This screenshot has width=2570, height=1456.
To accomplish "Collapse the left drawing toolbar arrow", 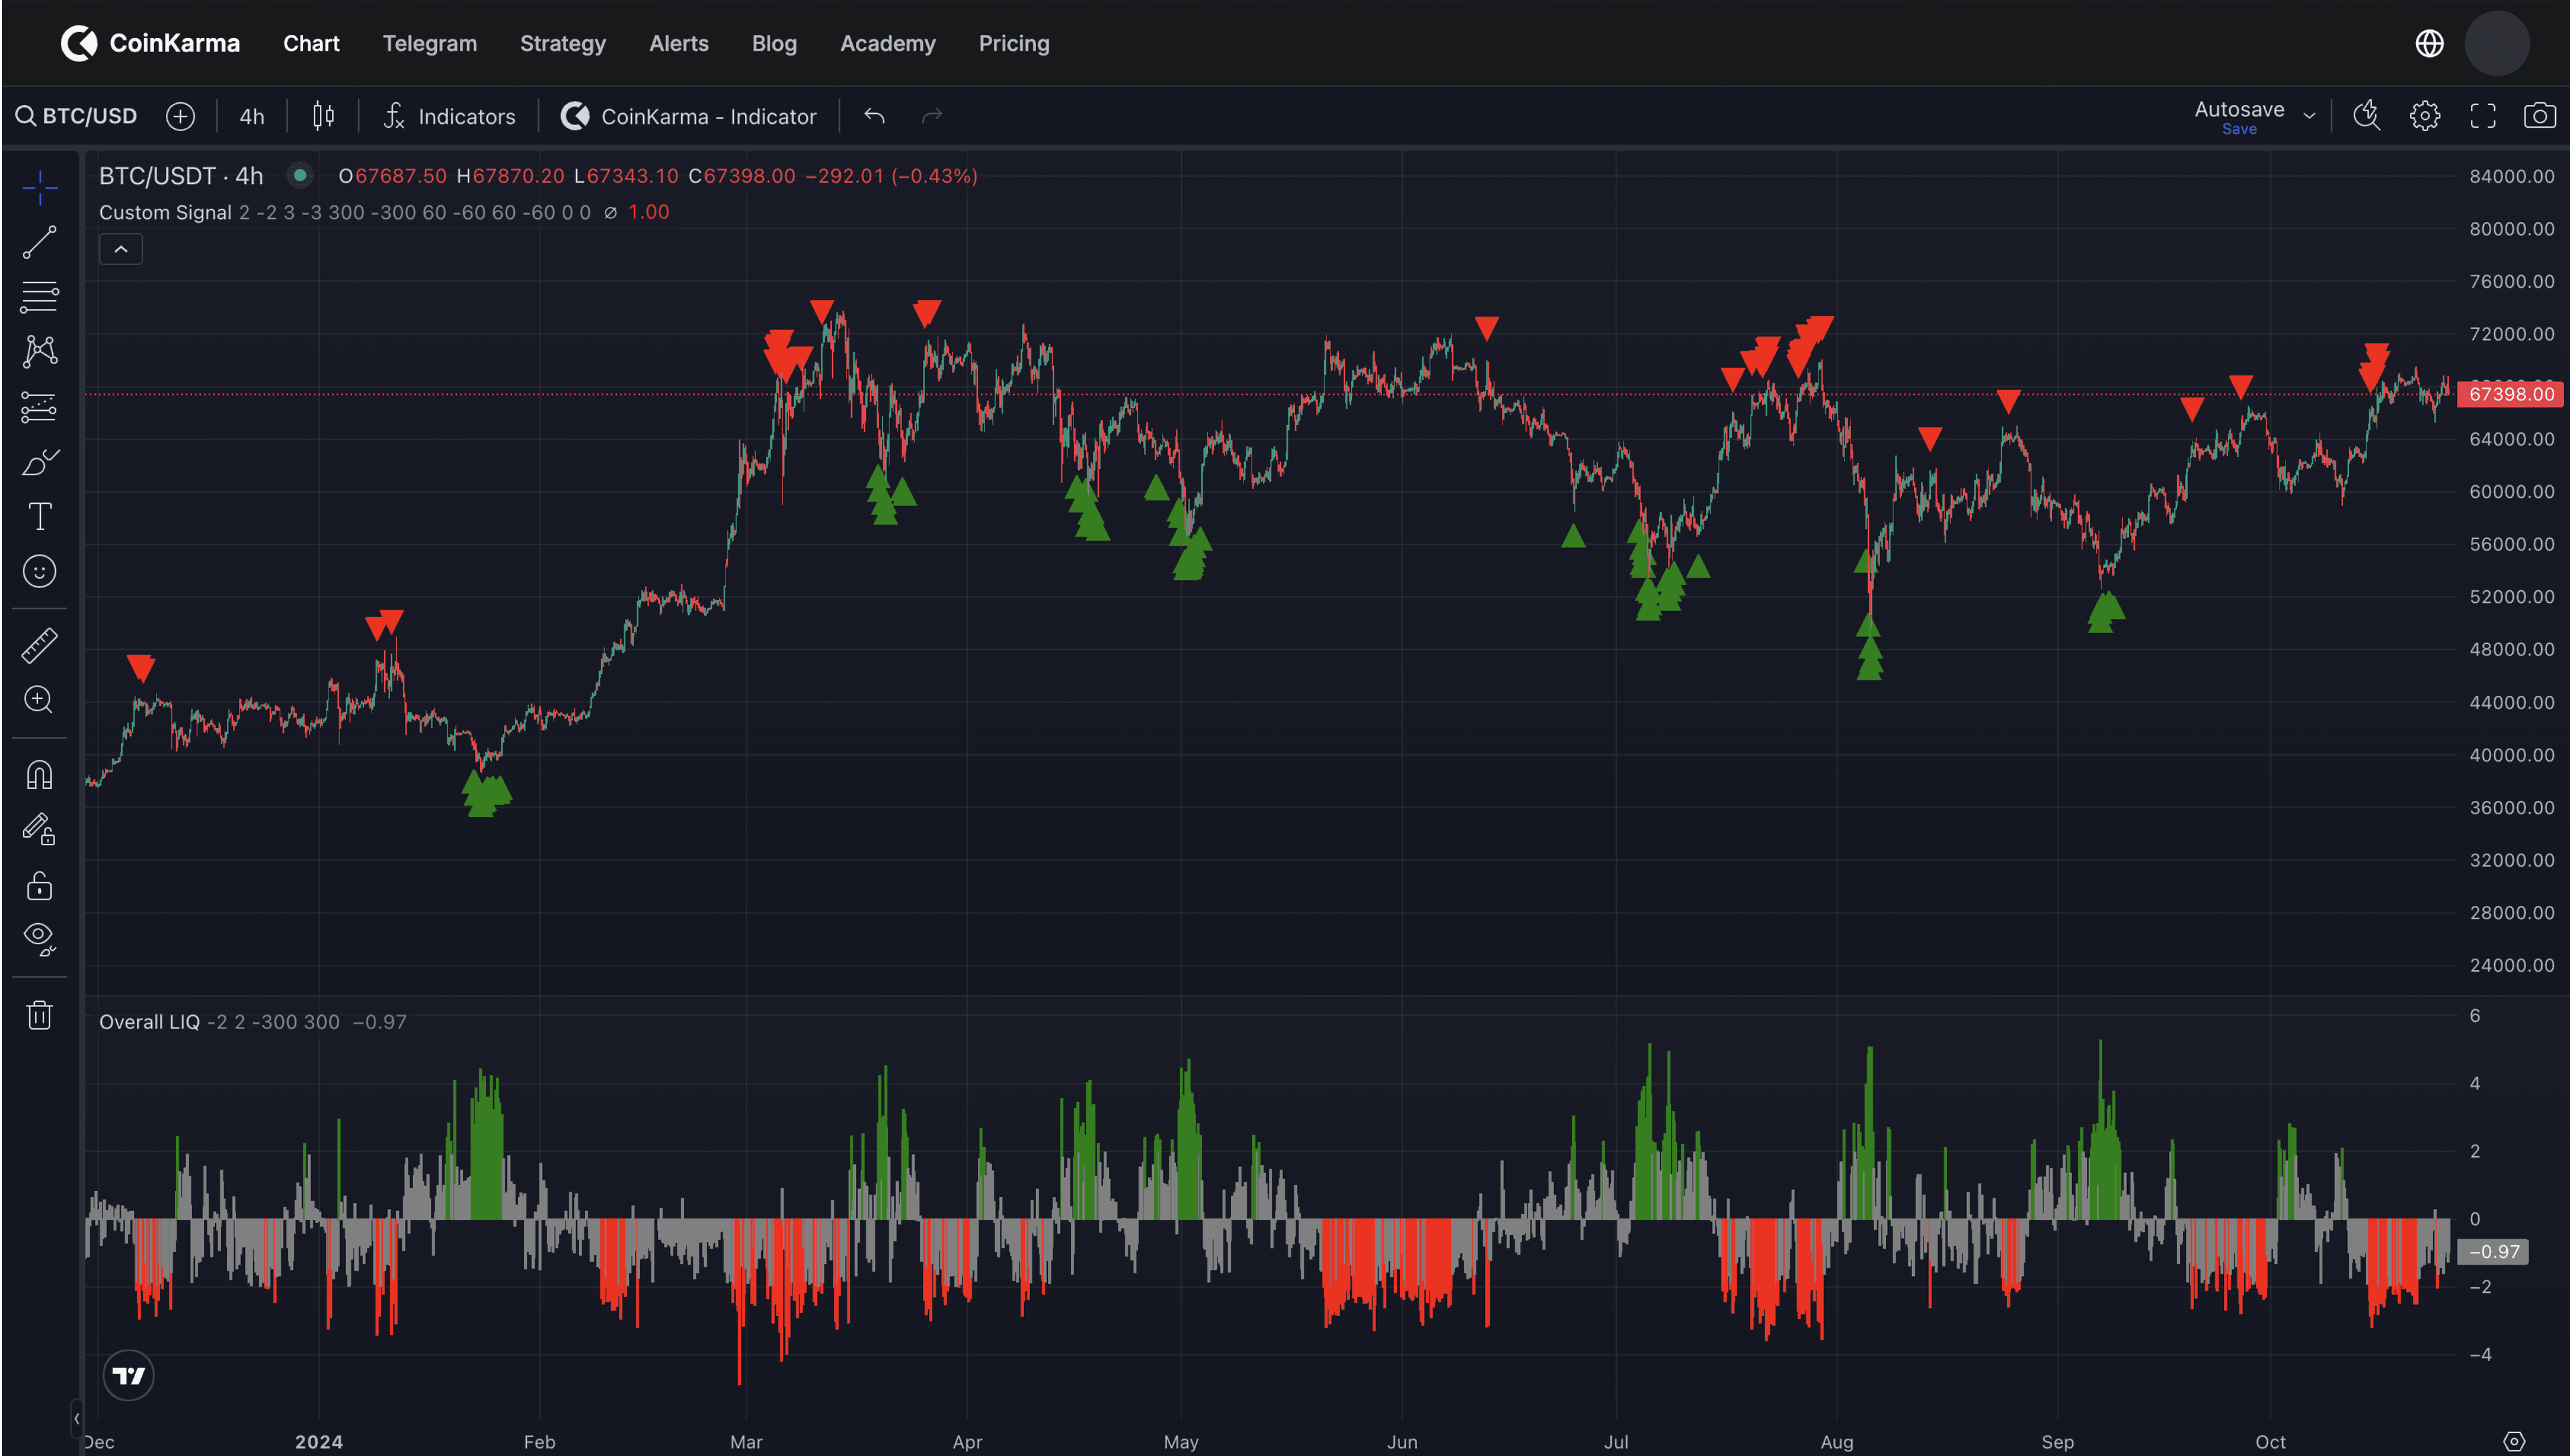I will click(x=76, y=1418).
